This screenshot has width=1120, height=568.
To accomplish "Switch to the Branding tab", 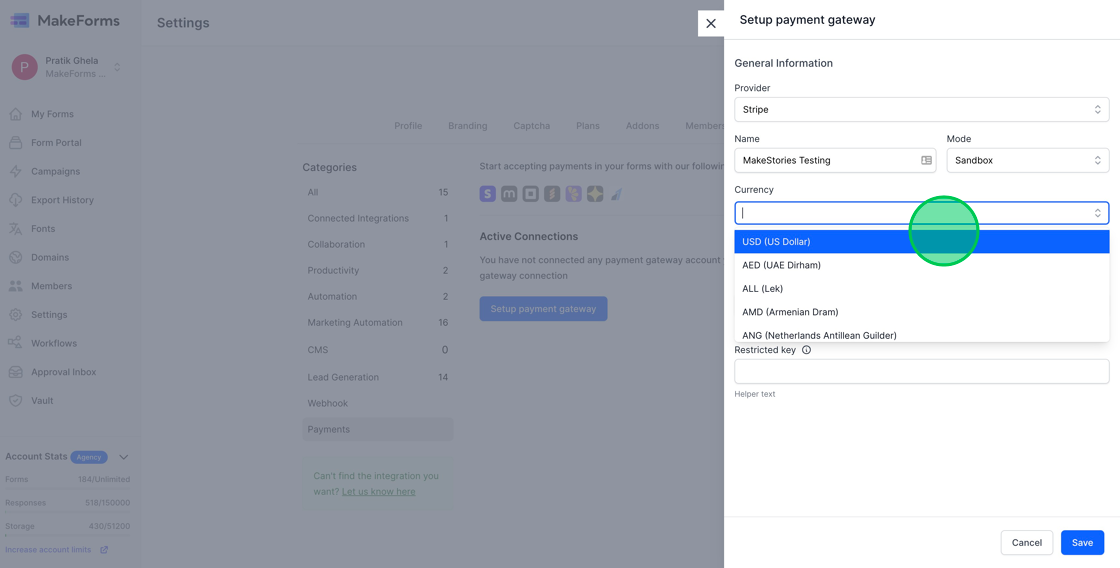I will pos(467,126).
